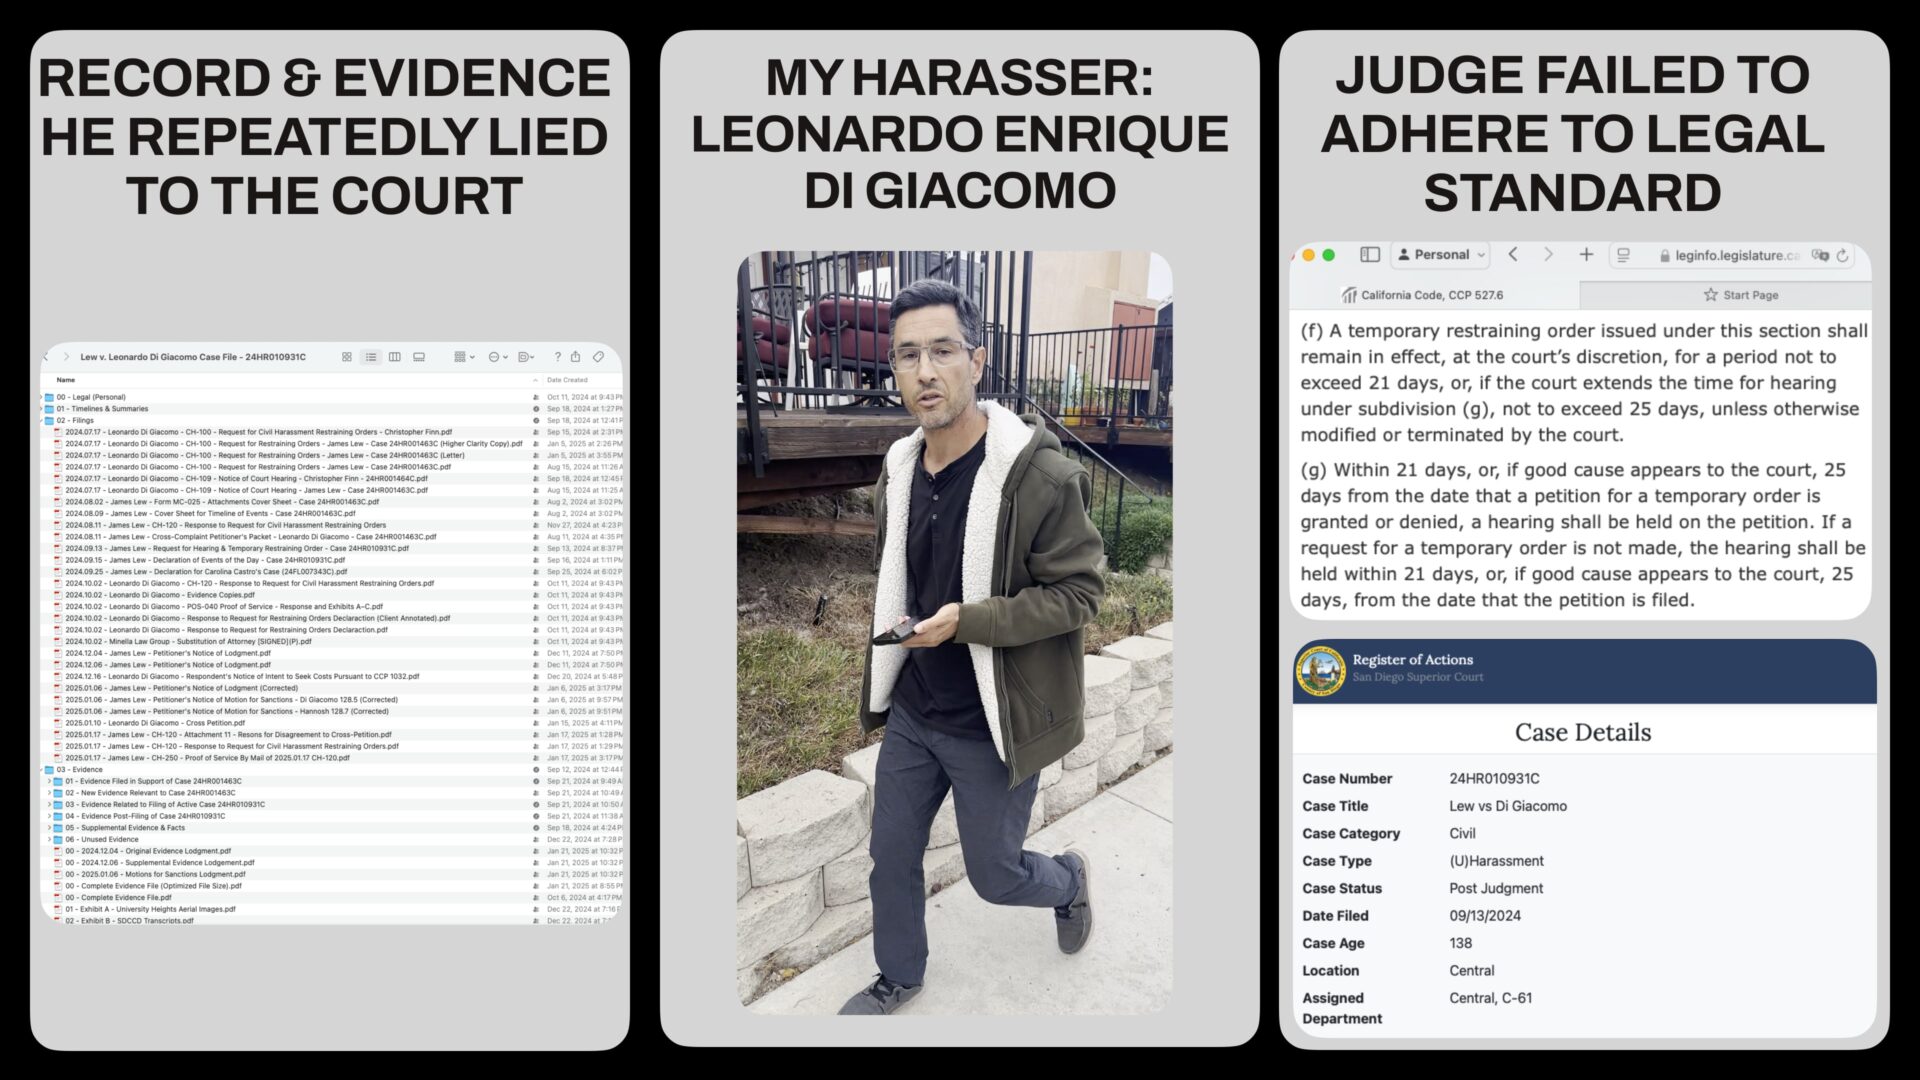1920x1080 pixels.
Task: Expand 01 - Evidence Filed in Support folder
Action: (x=50, y=781)
